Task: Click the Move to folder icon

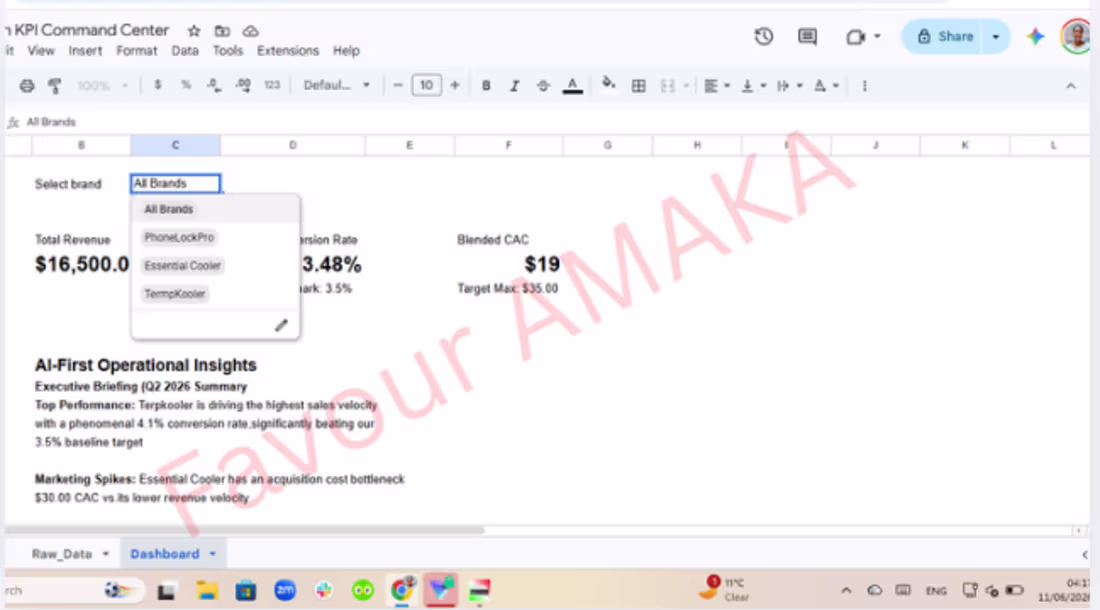Action: coord(222,31)
